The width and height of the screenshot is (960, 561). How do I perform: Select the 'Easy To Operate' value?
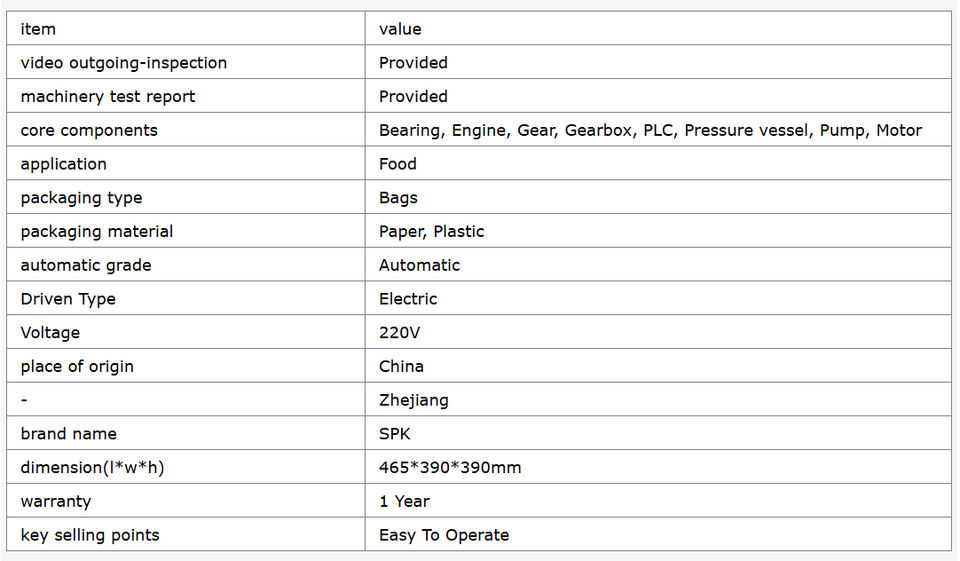(x=443, y=535)
